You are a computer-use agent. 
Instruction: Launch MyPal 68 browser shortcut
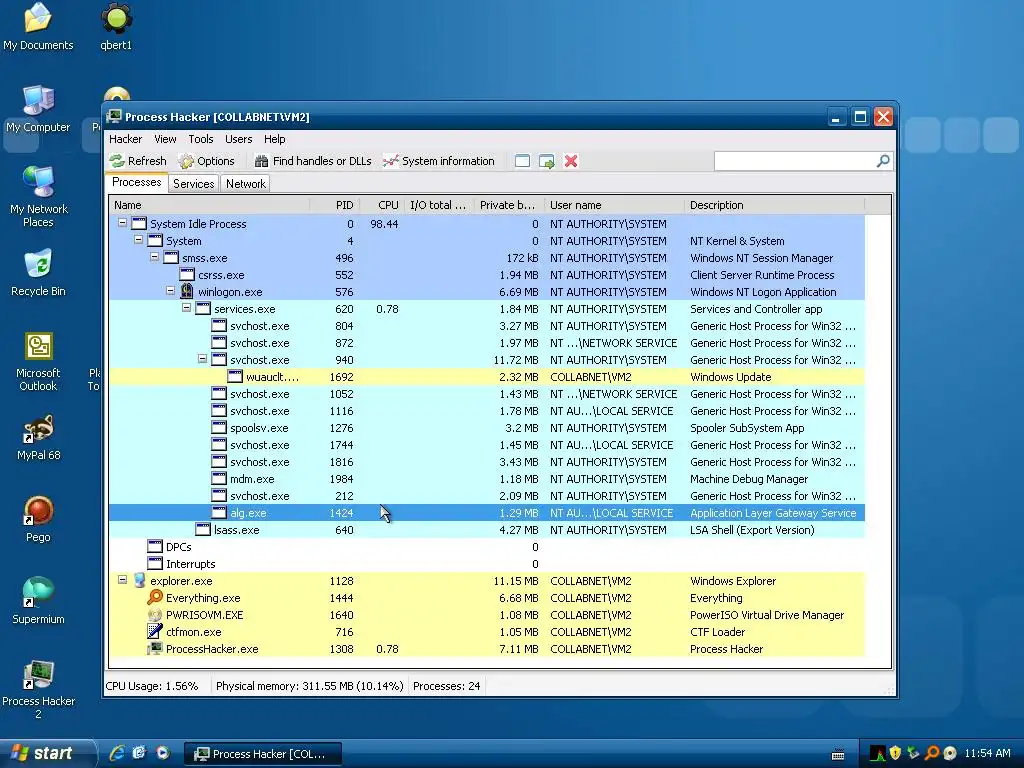point(38,437)
